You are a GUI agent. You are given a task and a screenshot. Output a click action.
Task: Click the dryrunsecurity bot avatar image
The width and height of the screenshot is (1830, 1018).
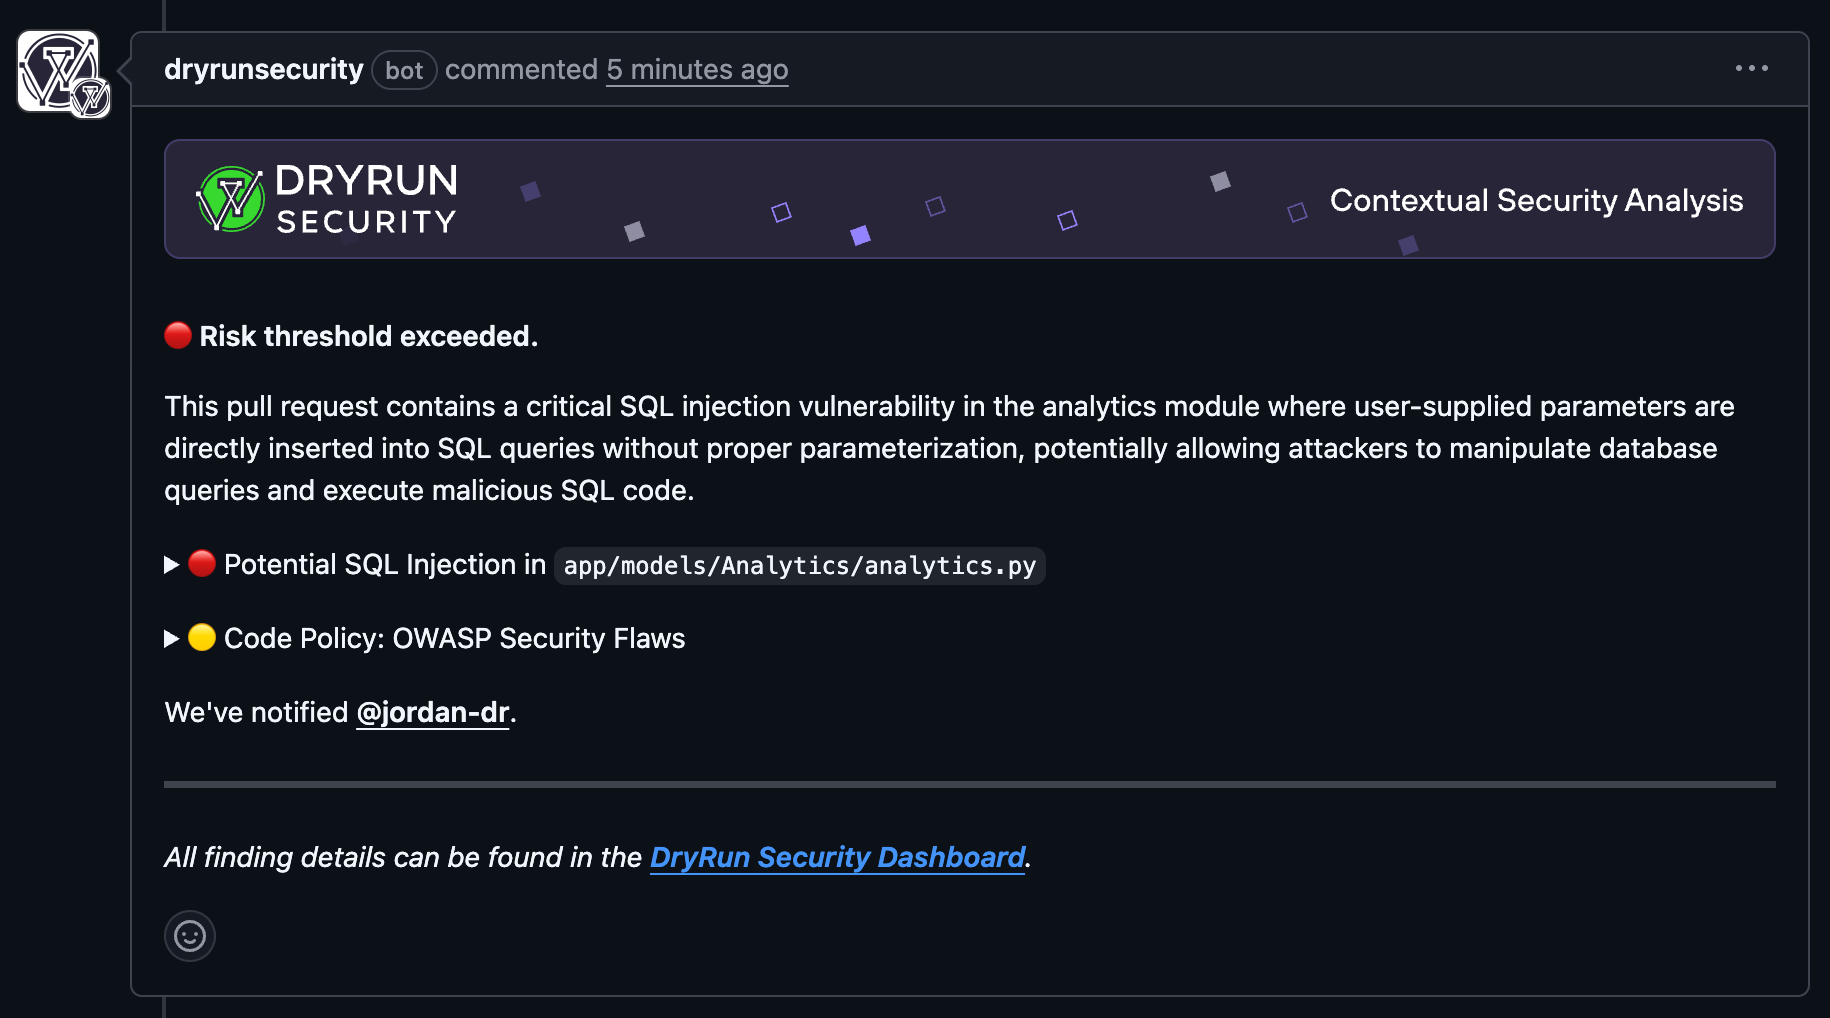pyautogui.click(x=57, y=68)
